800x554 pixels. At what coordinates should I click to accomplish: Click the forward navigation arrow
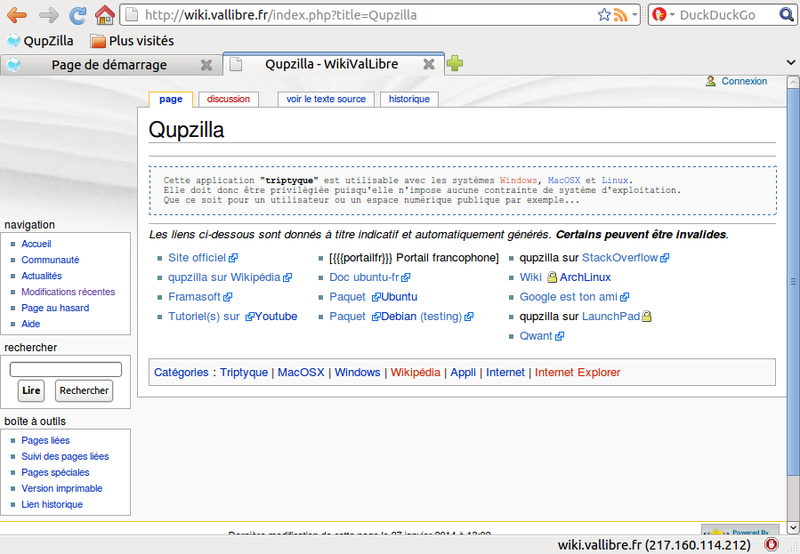47,15
